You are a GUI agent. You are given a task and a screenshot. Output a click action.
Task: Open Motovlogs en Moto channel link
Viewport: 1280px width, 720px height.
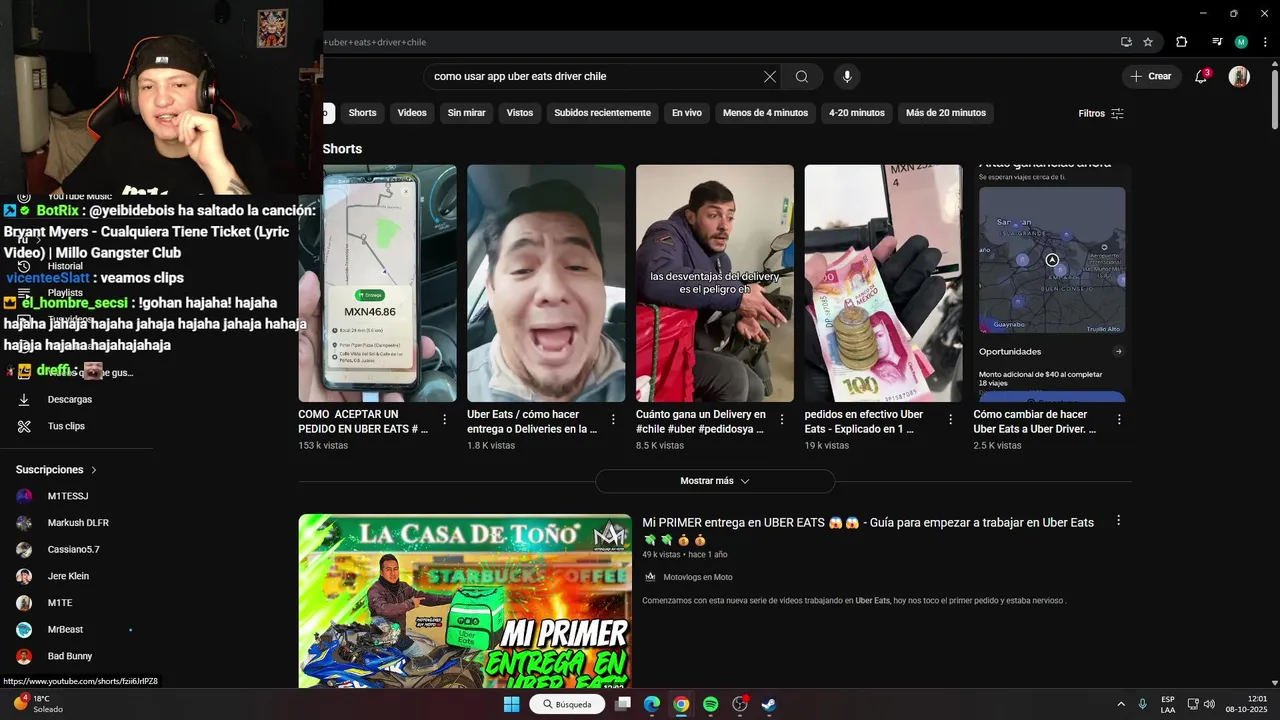[697, 577]
